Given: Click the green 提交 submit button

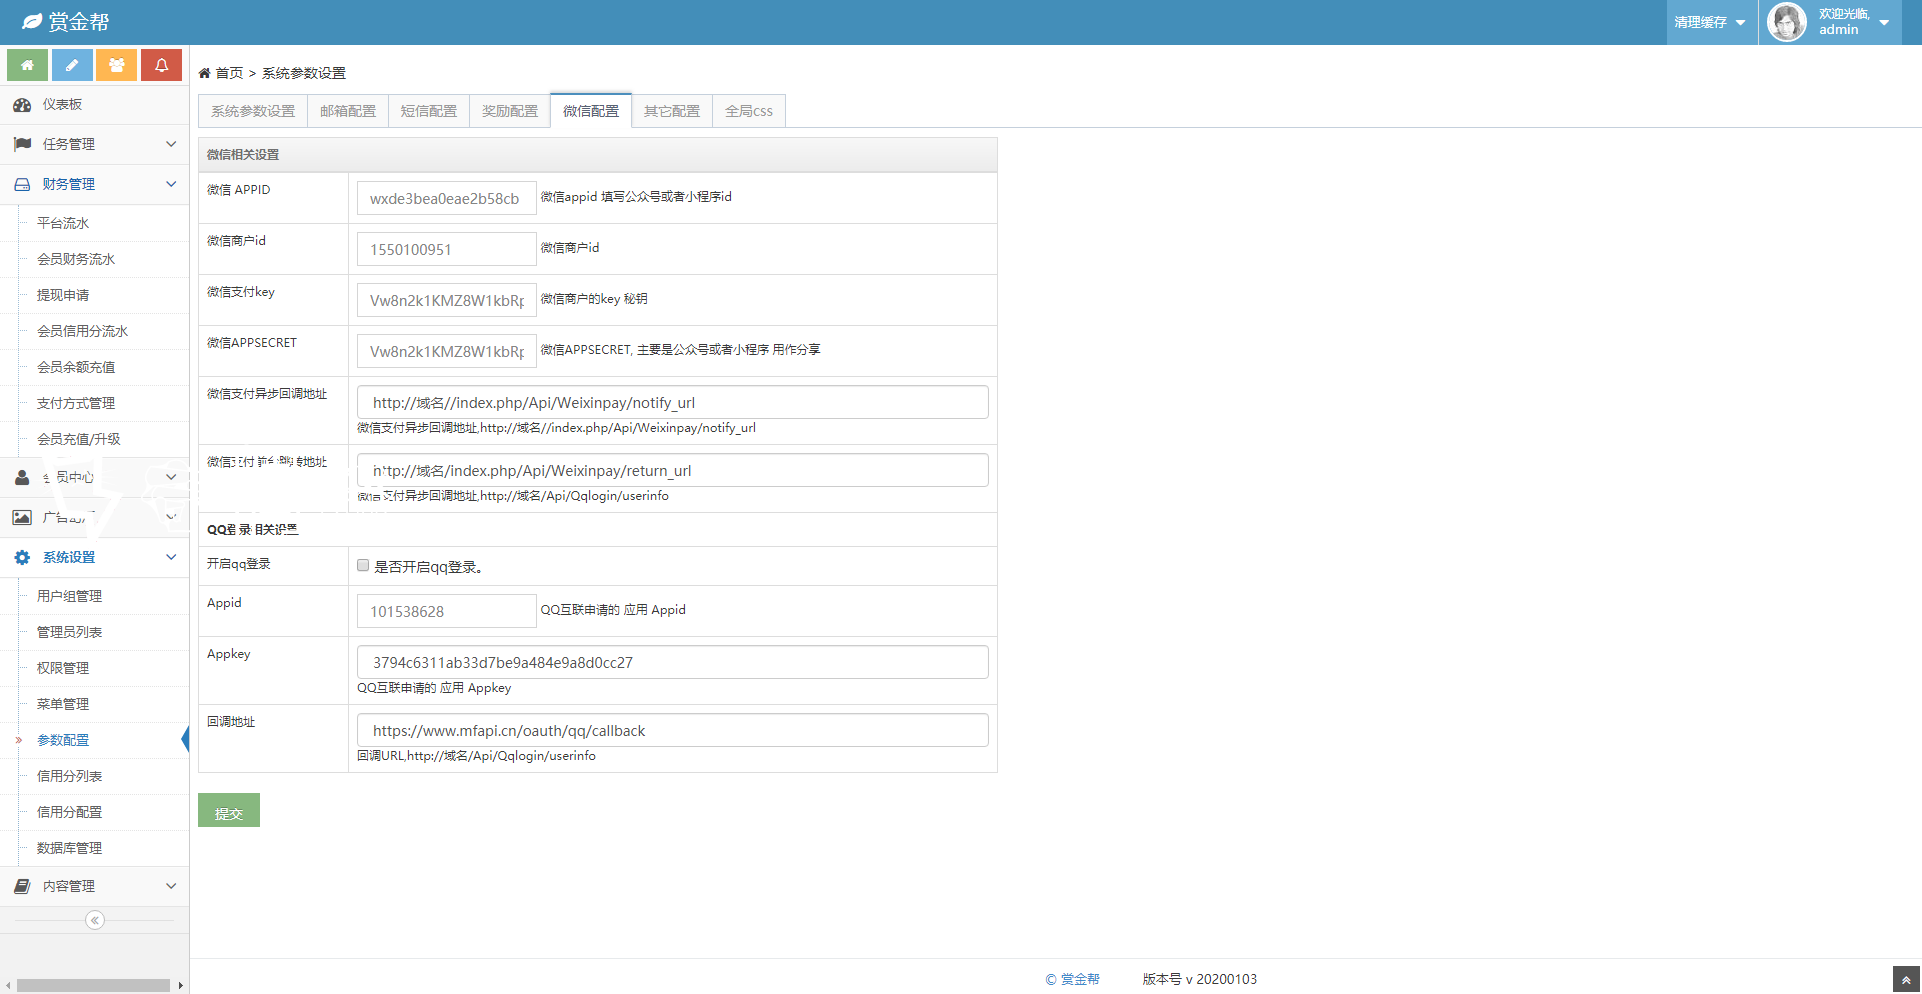Looking at the screenshot, I should [x=229, y=811].
